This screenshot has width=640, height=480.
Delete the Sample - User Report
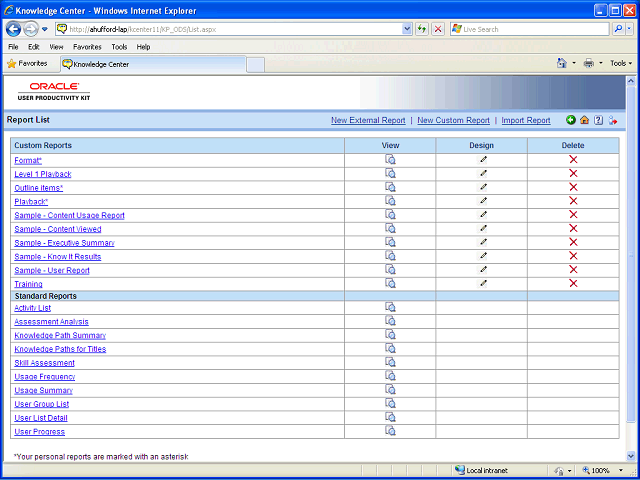(x=573, y=270)
